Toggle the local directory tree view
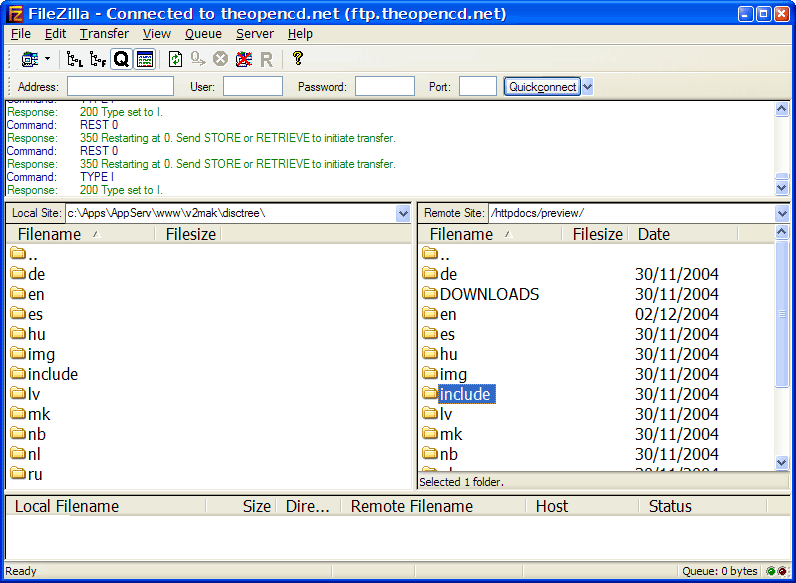 [75, 59]
